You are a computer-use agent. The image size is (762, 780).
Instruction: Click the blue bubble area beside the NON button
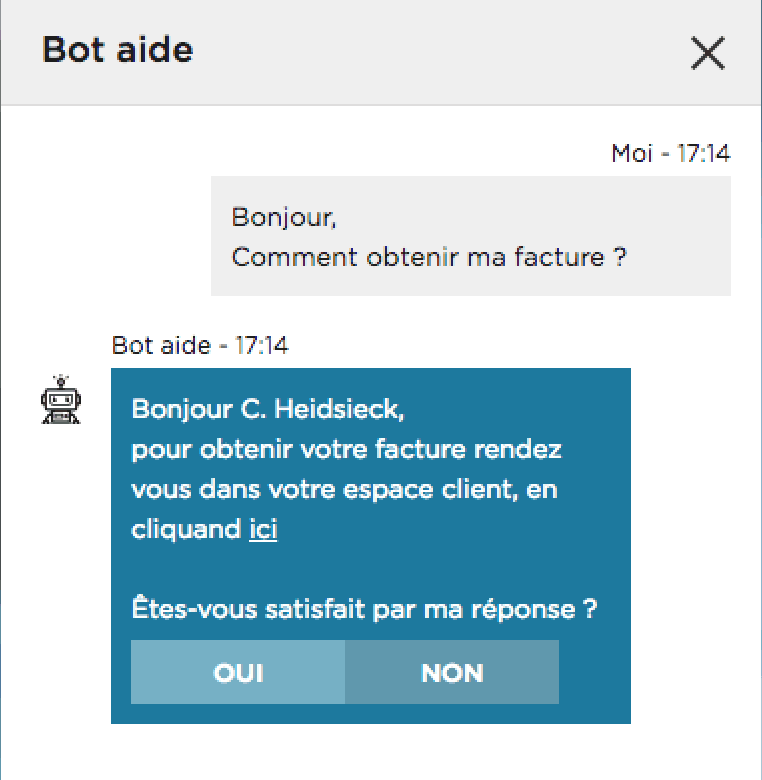coord(594,672)
